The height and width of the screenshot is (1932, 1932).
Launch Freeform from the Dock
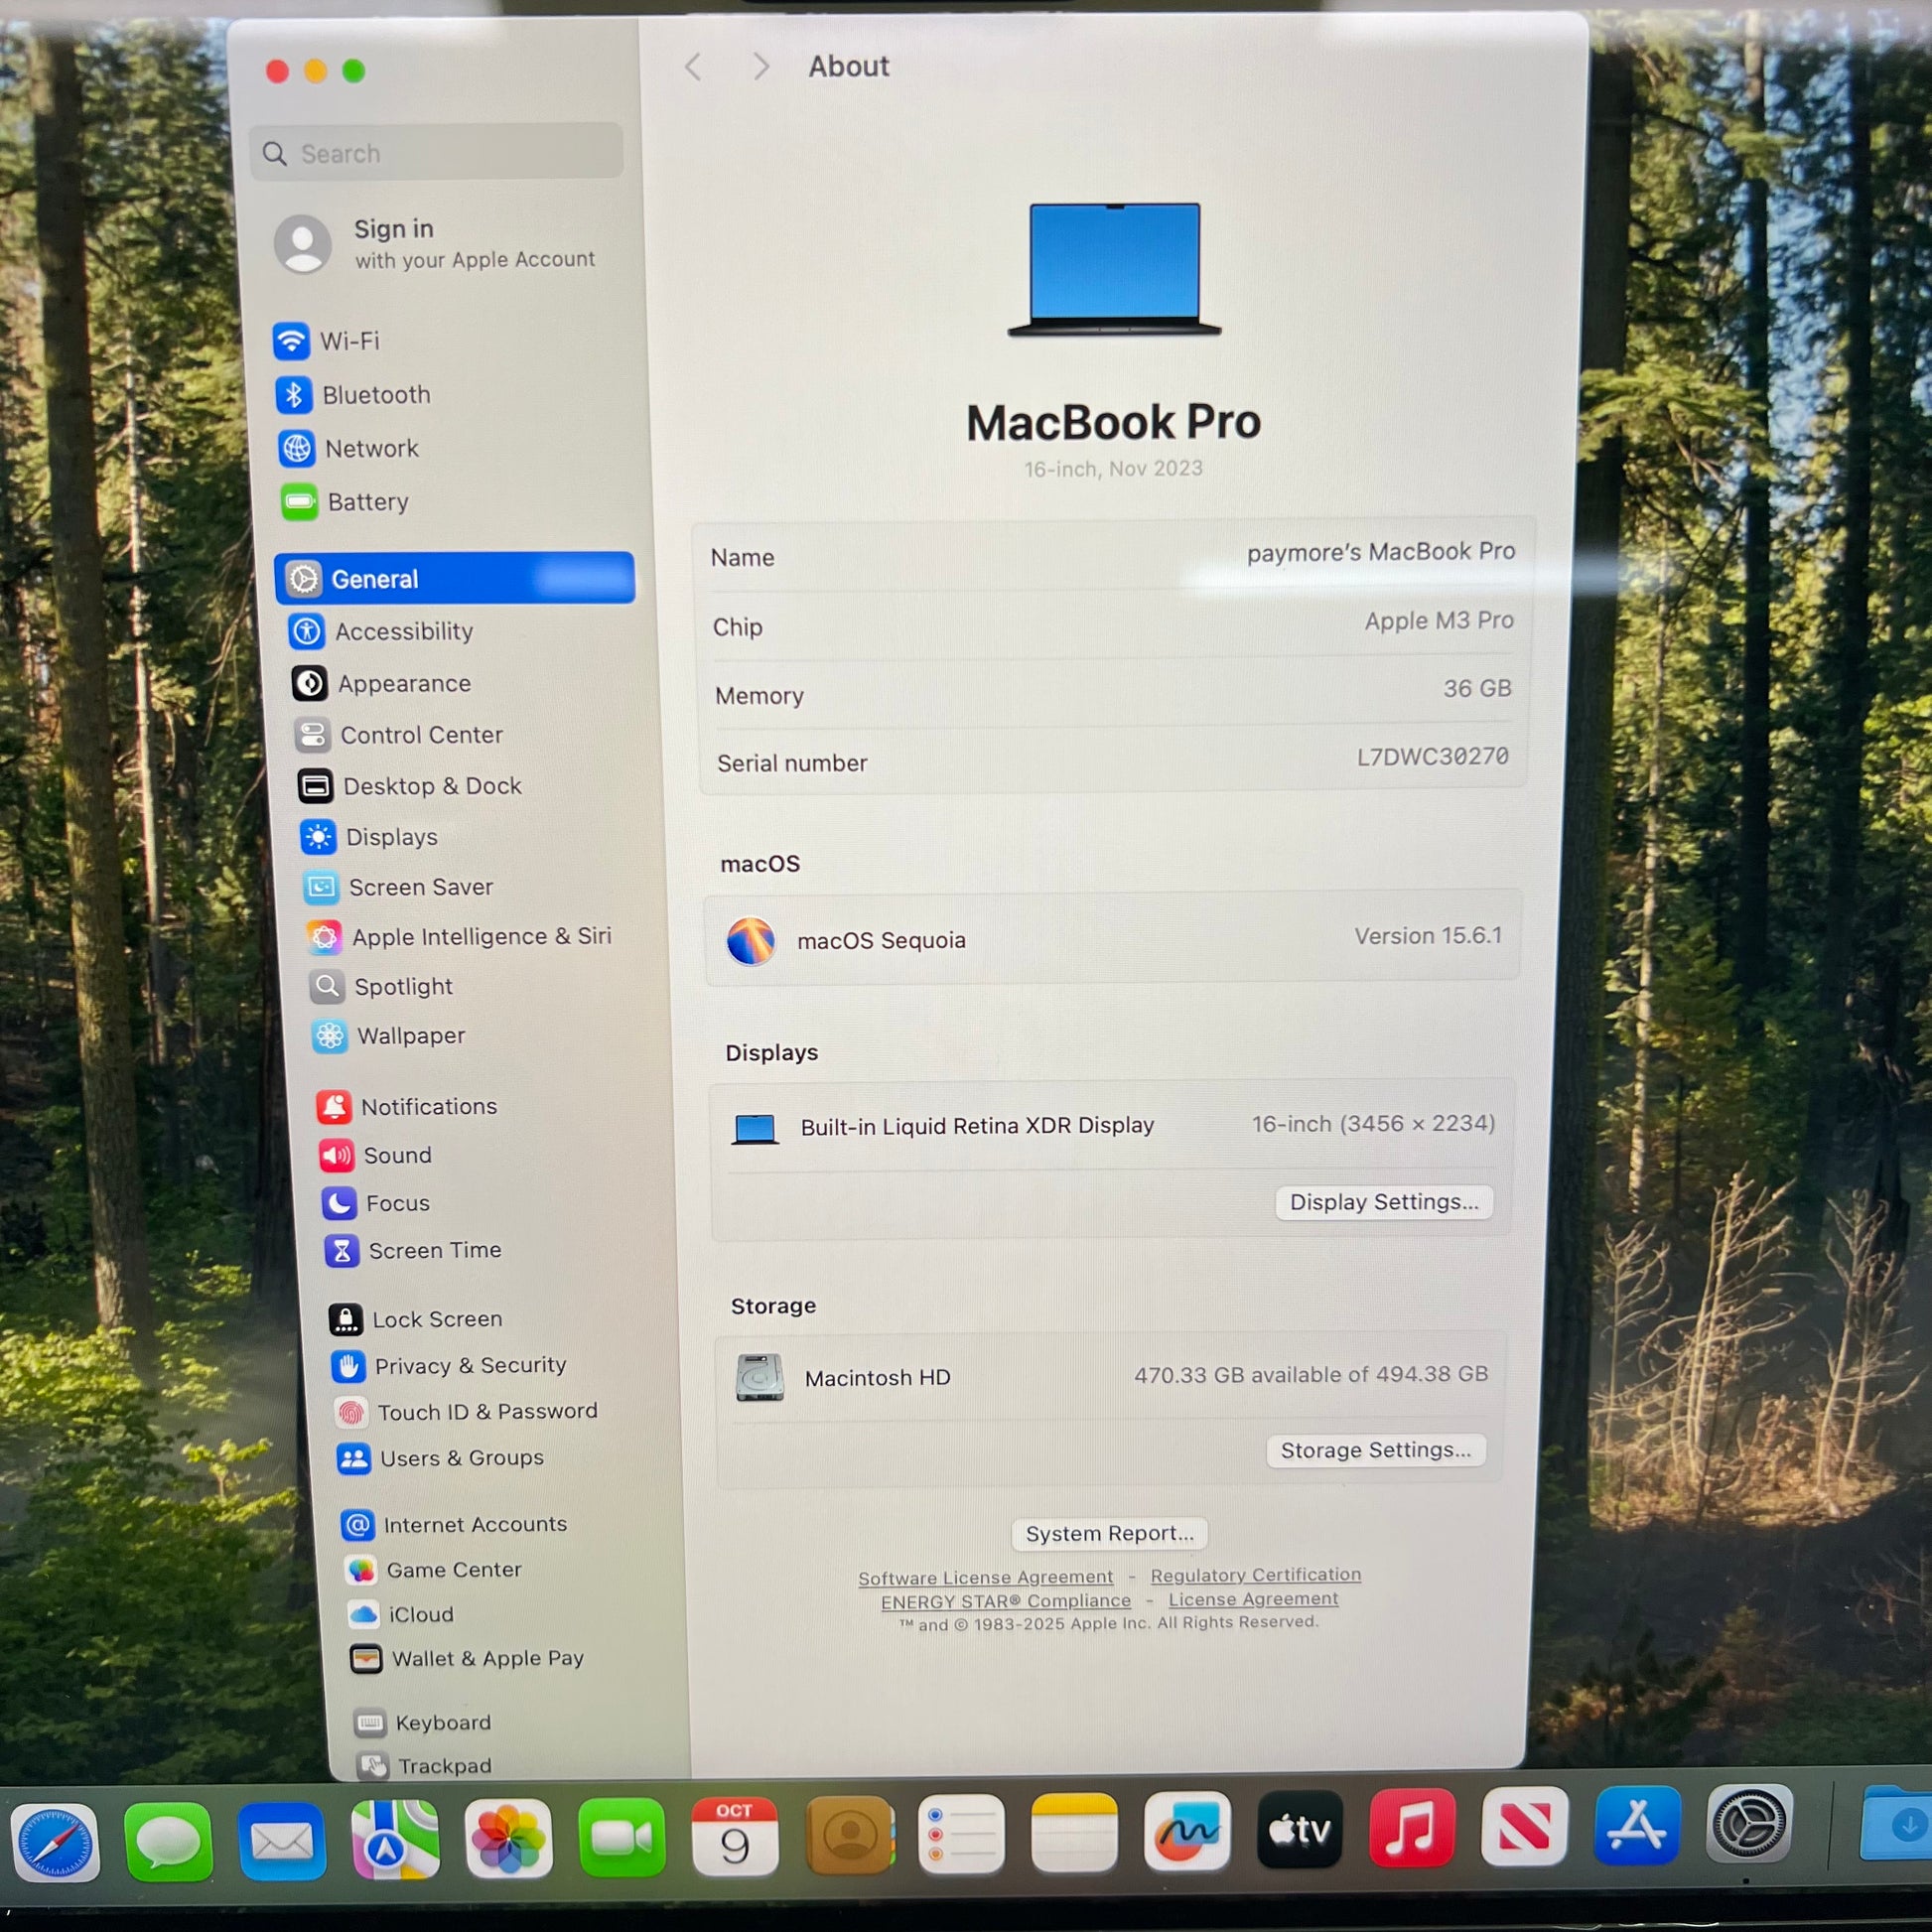point(1187,1832)
